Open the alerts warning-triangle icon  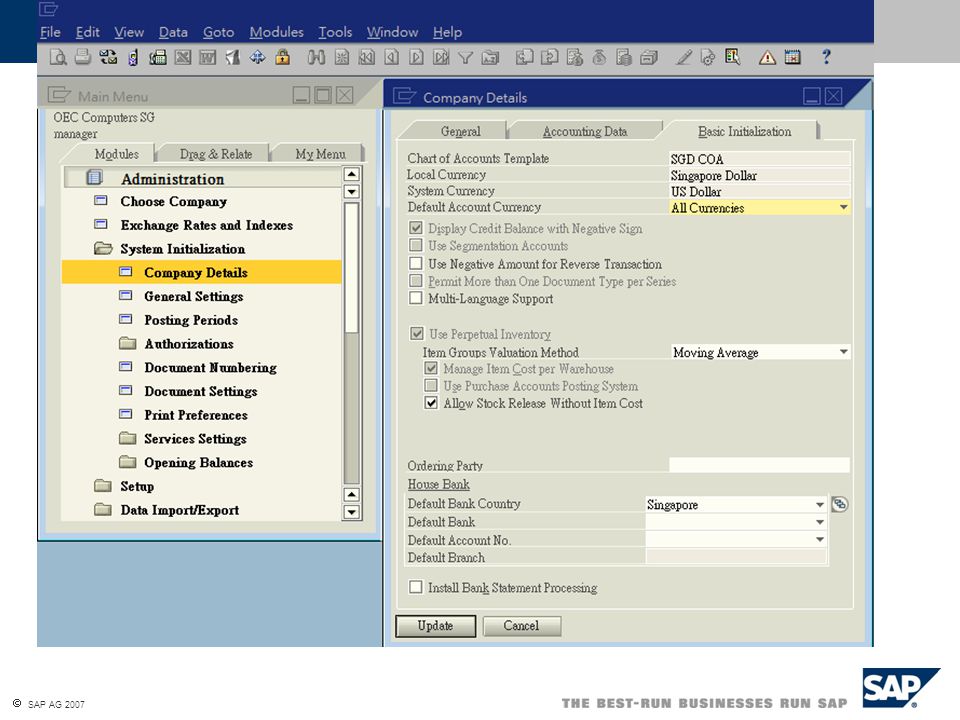point(767,58)
